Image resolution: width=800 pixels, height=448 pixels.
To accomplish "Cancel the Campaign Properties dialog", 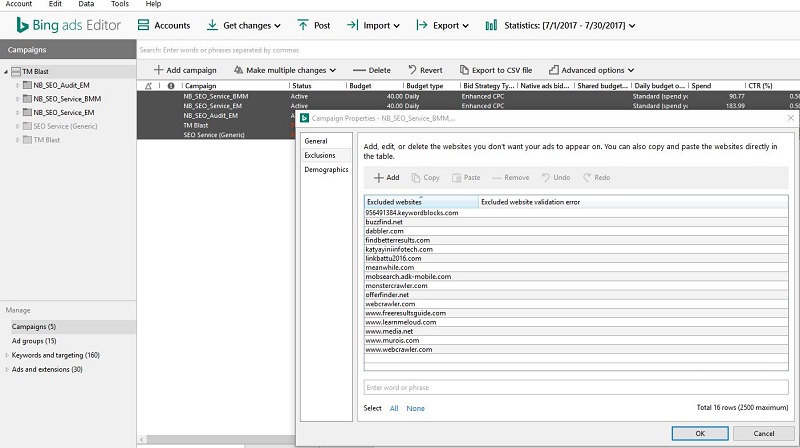I will [764, 433].
